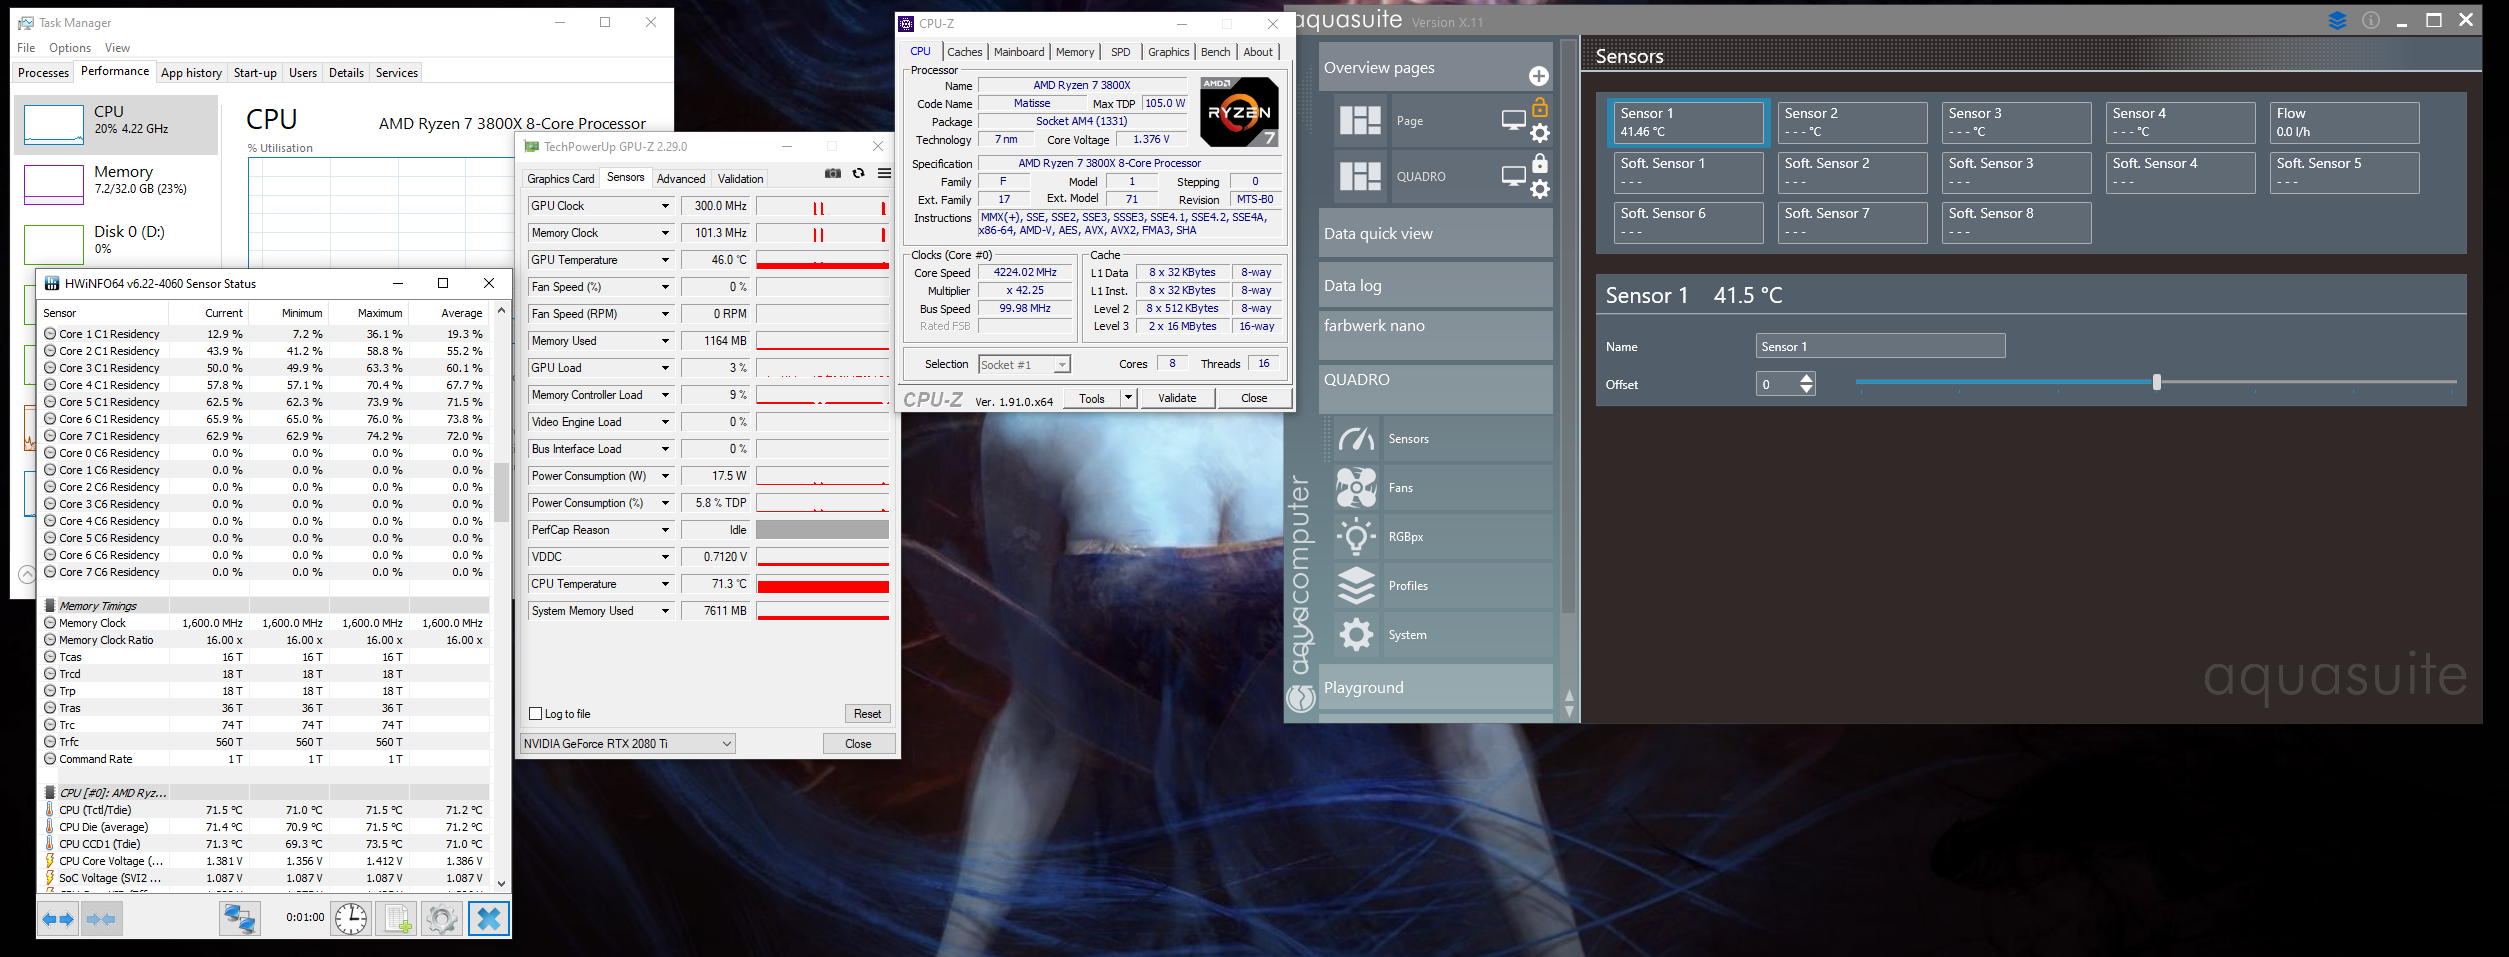The image size is (2509, 957).
Task: Open the QUADRO Fans icon
Action: [x=1357, y=487]
